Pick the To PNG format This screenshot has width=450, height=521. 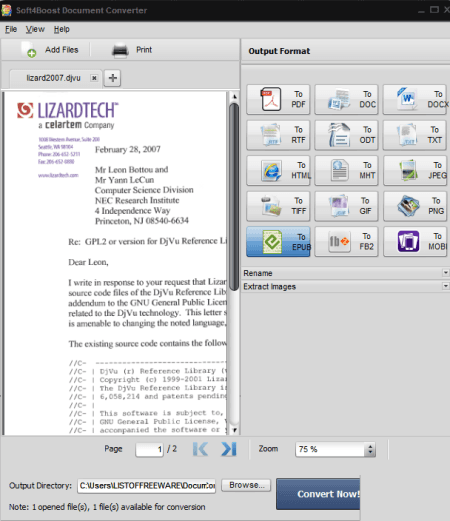(415, 206)
